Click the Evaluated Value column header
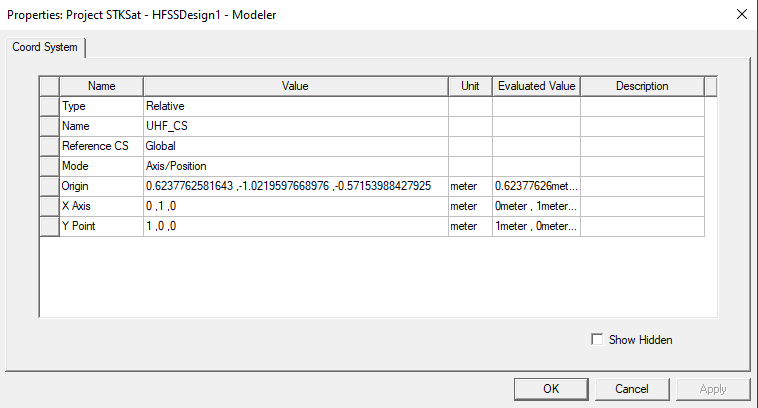 click(536, 86)
